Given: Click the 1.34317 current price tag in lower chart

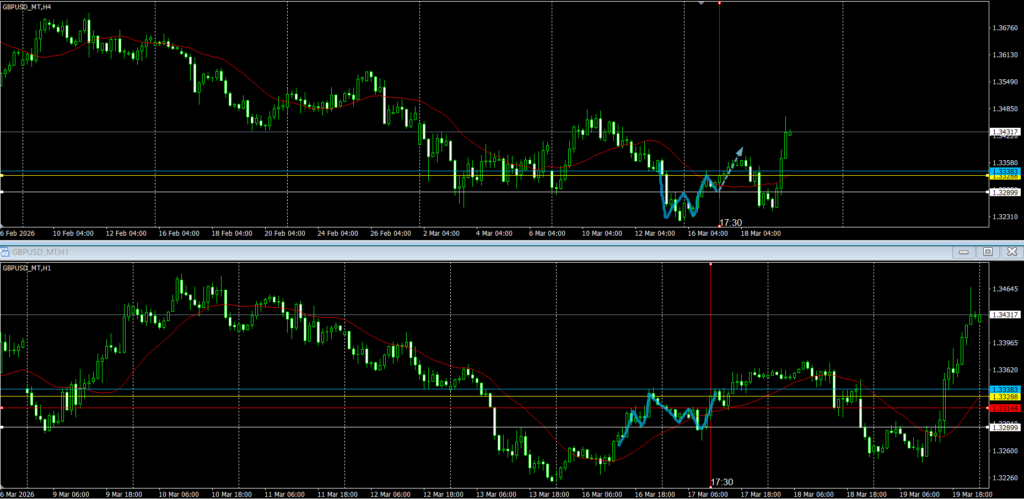Looking at the screenshot, I should (1003, 315).
